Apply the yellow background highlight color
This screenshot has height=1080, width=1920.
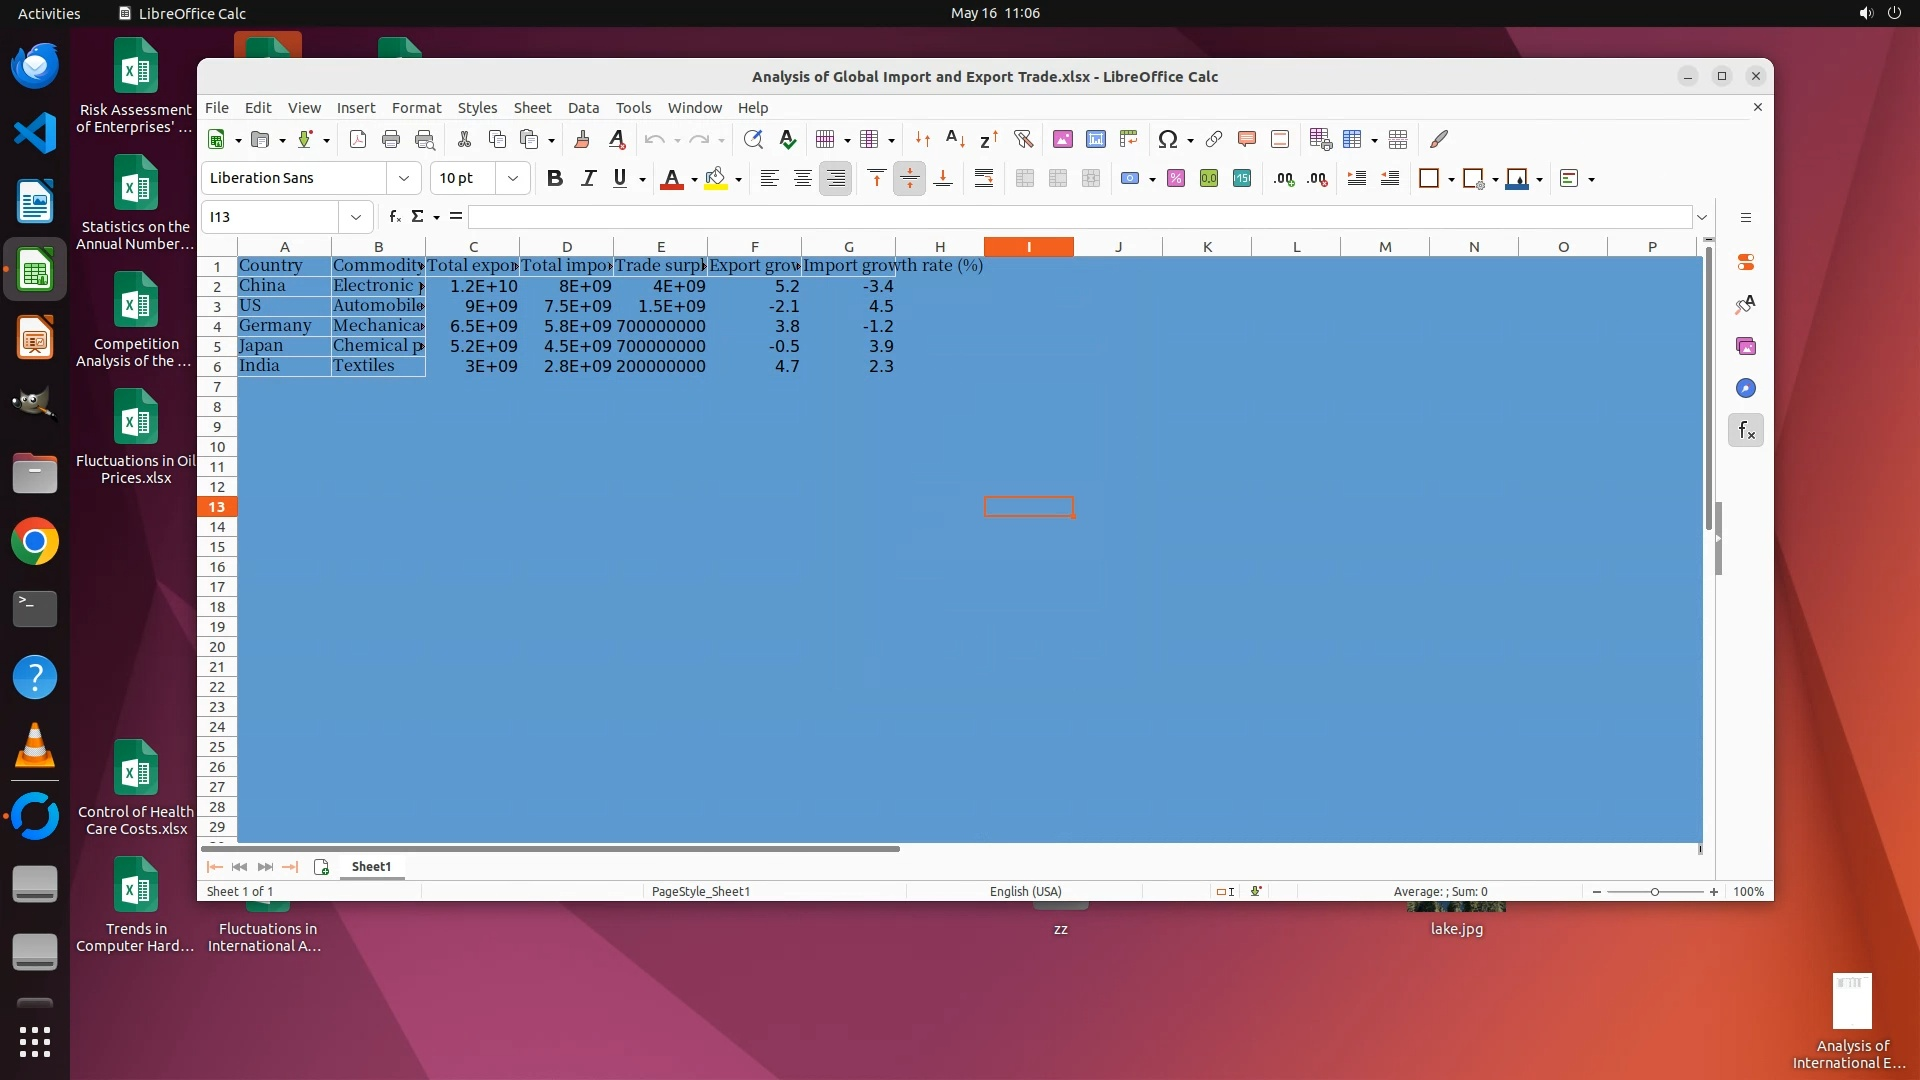coord(716,179)
